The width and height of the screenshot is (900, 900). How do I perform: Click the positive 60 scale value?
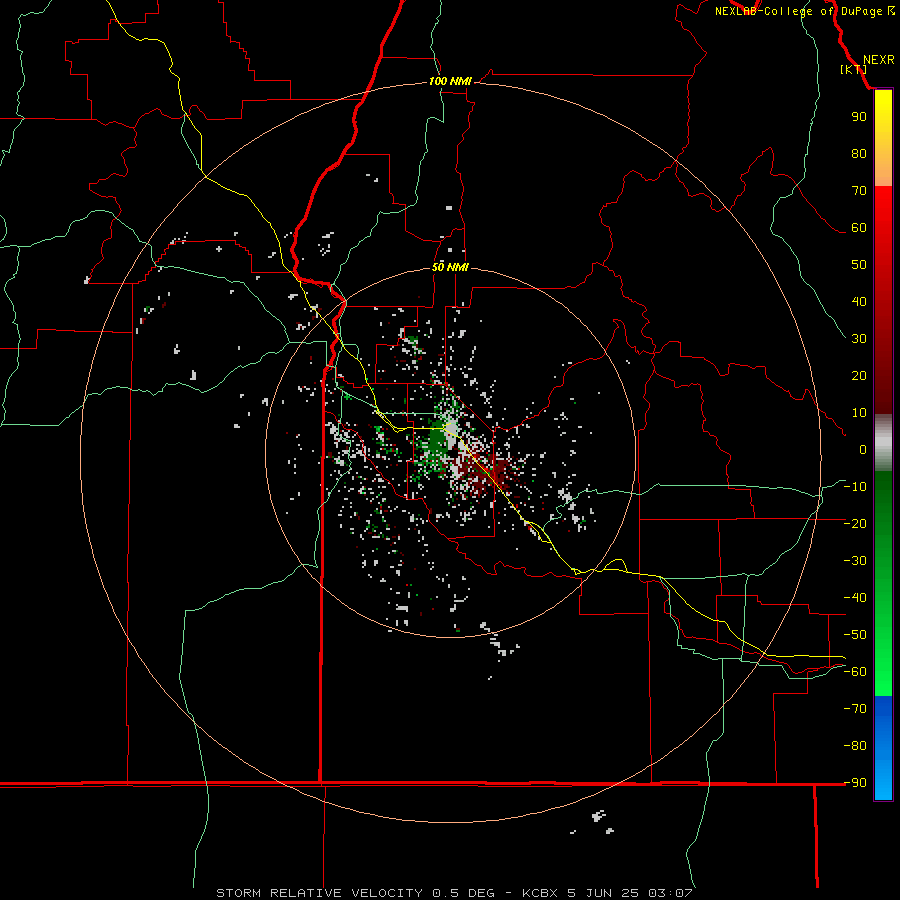[859, 227]
